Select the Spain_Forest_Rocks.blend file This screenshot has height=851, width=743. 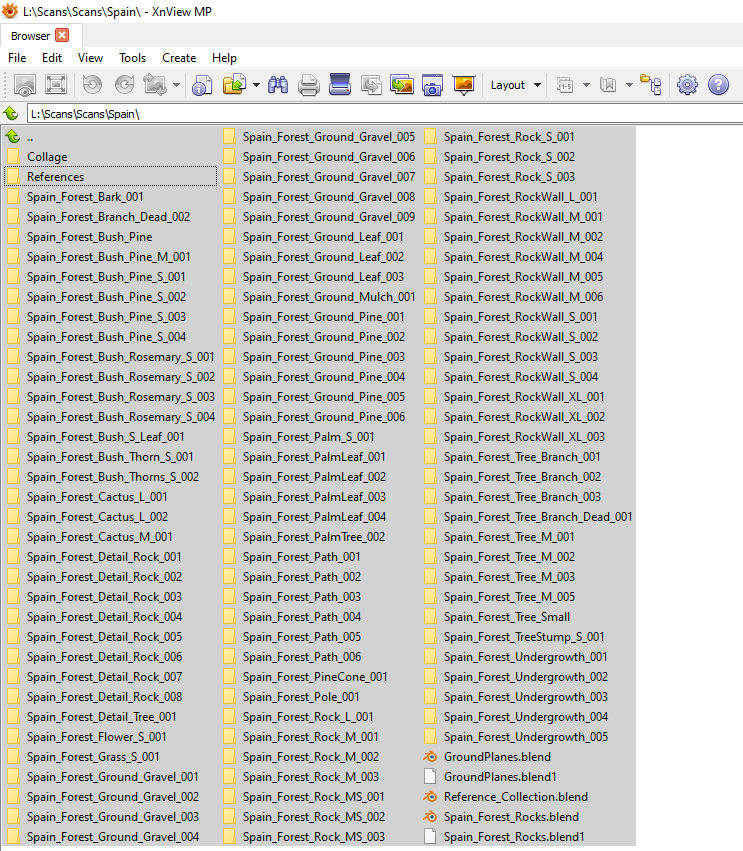[x=528, y=817]
